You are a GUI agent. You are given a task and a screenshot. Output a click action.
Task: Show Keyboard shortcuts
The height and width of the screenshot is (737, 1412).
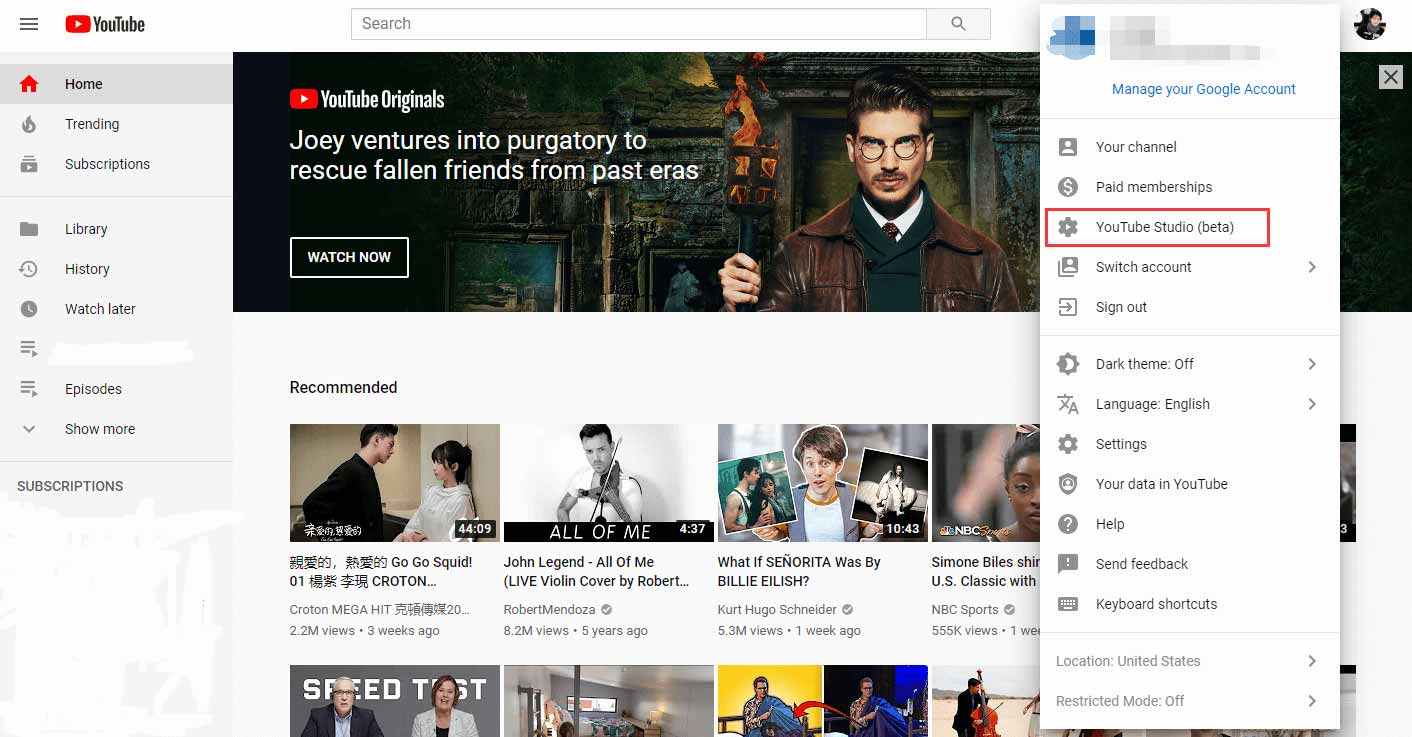click(x=1190, y=604)
